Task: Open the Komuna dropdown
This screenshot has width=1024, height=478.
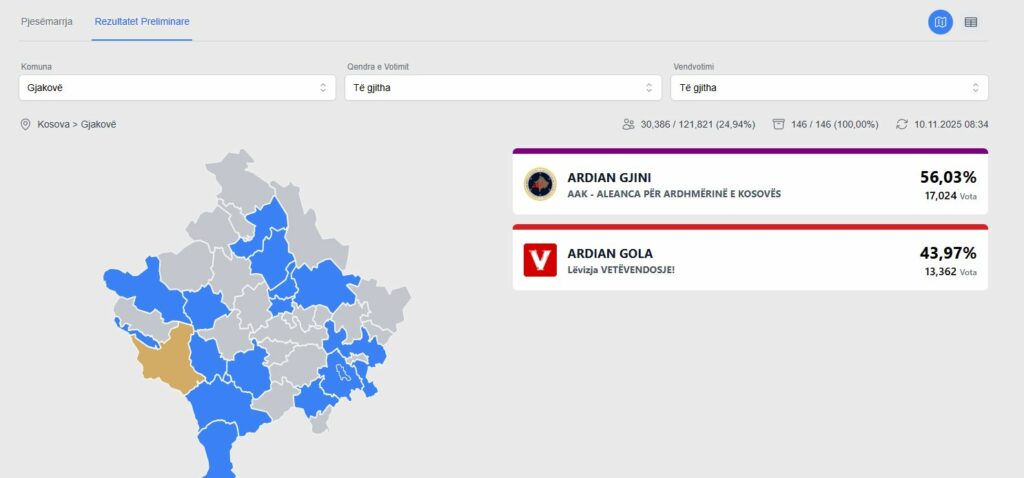Action: 177,88
